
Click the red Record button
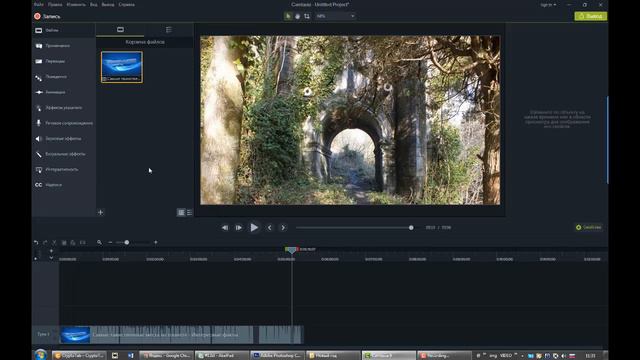47,16
